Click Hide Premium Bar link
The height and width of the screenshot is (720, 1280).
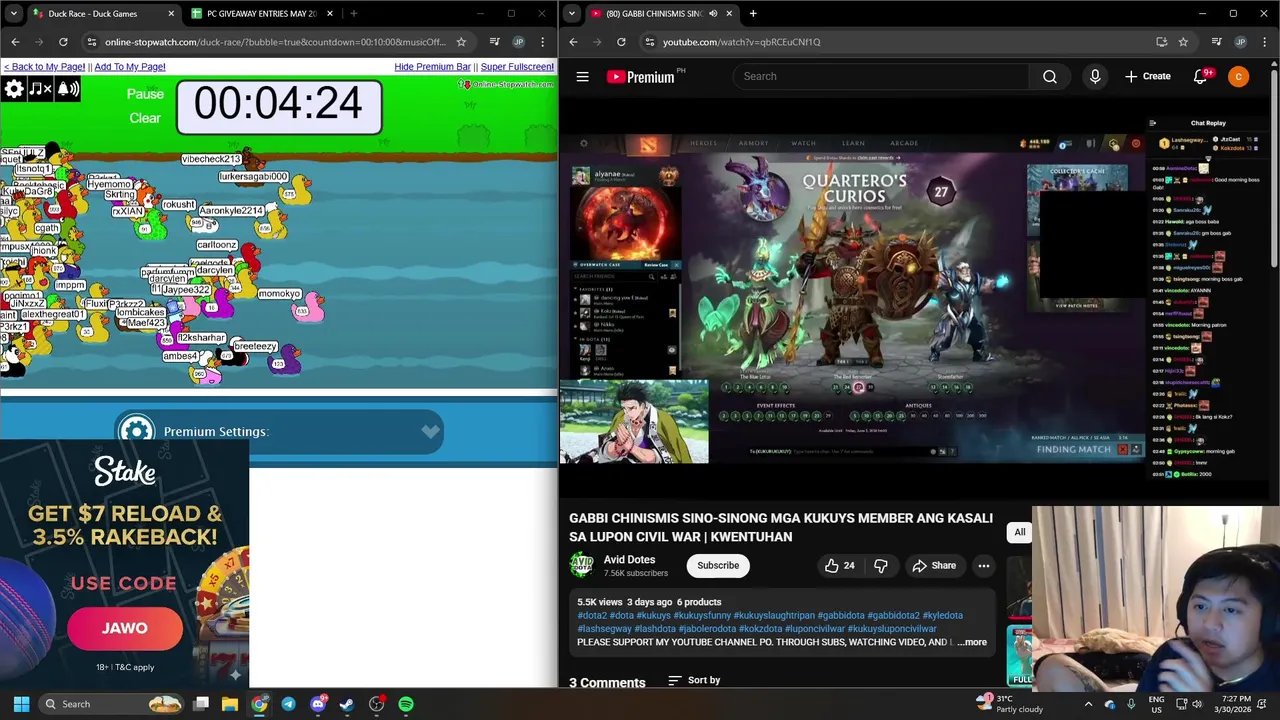pos(432,67)
